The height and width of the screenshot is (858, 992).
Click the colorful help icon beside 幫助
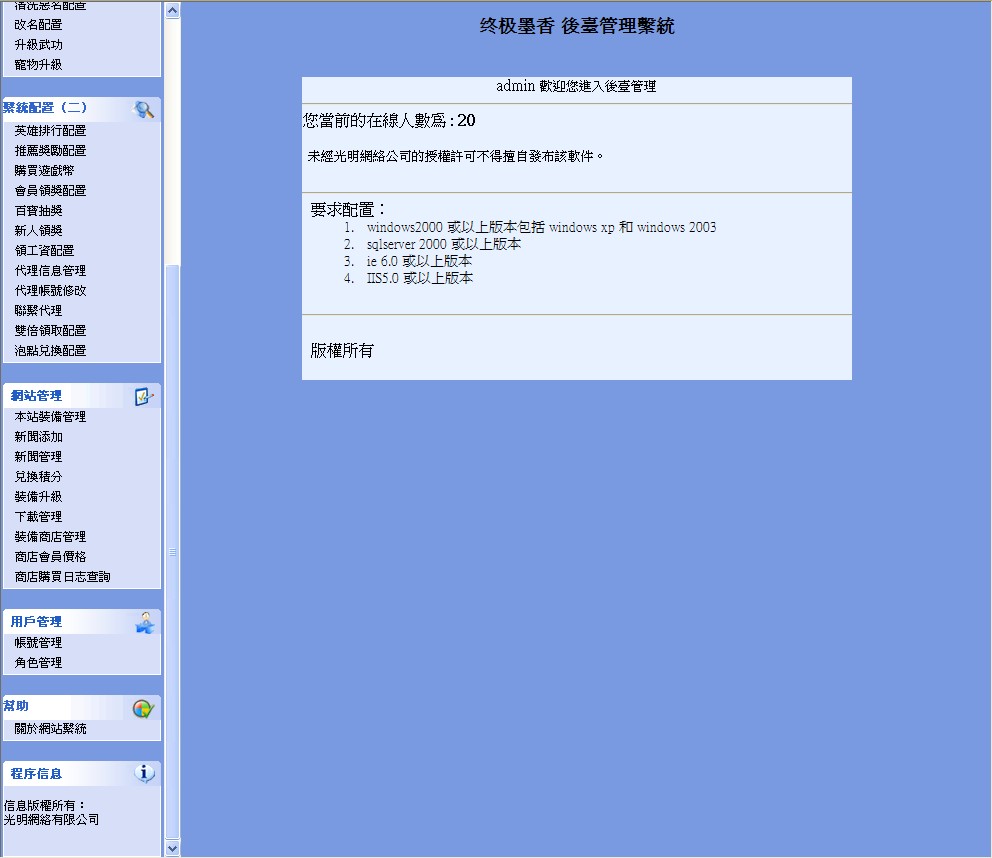[144, 708]
